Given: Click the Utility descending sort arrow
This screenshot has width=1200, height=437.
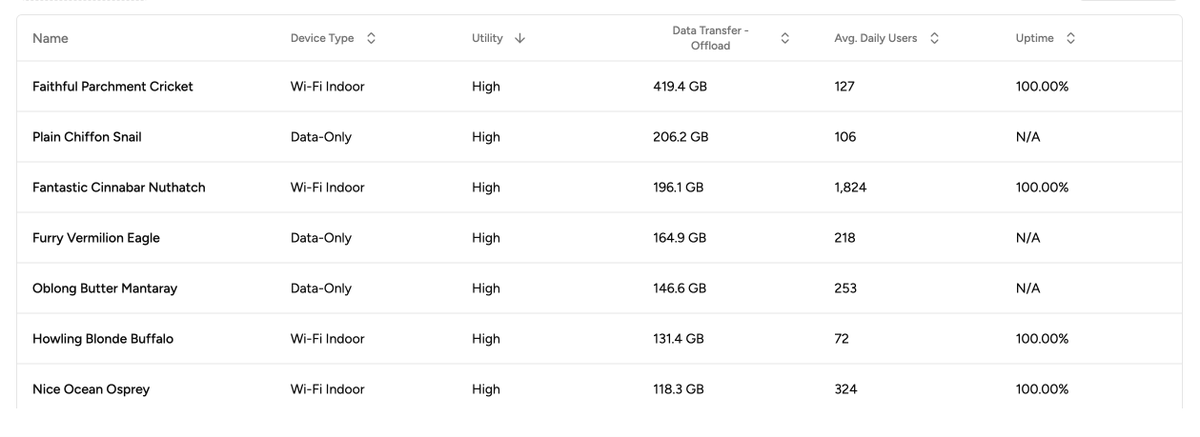Looking at the screenshot, I should pyautogui.click(x=519, y=38).
